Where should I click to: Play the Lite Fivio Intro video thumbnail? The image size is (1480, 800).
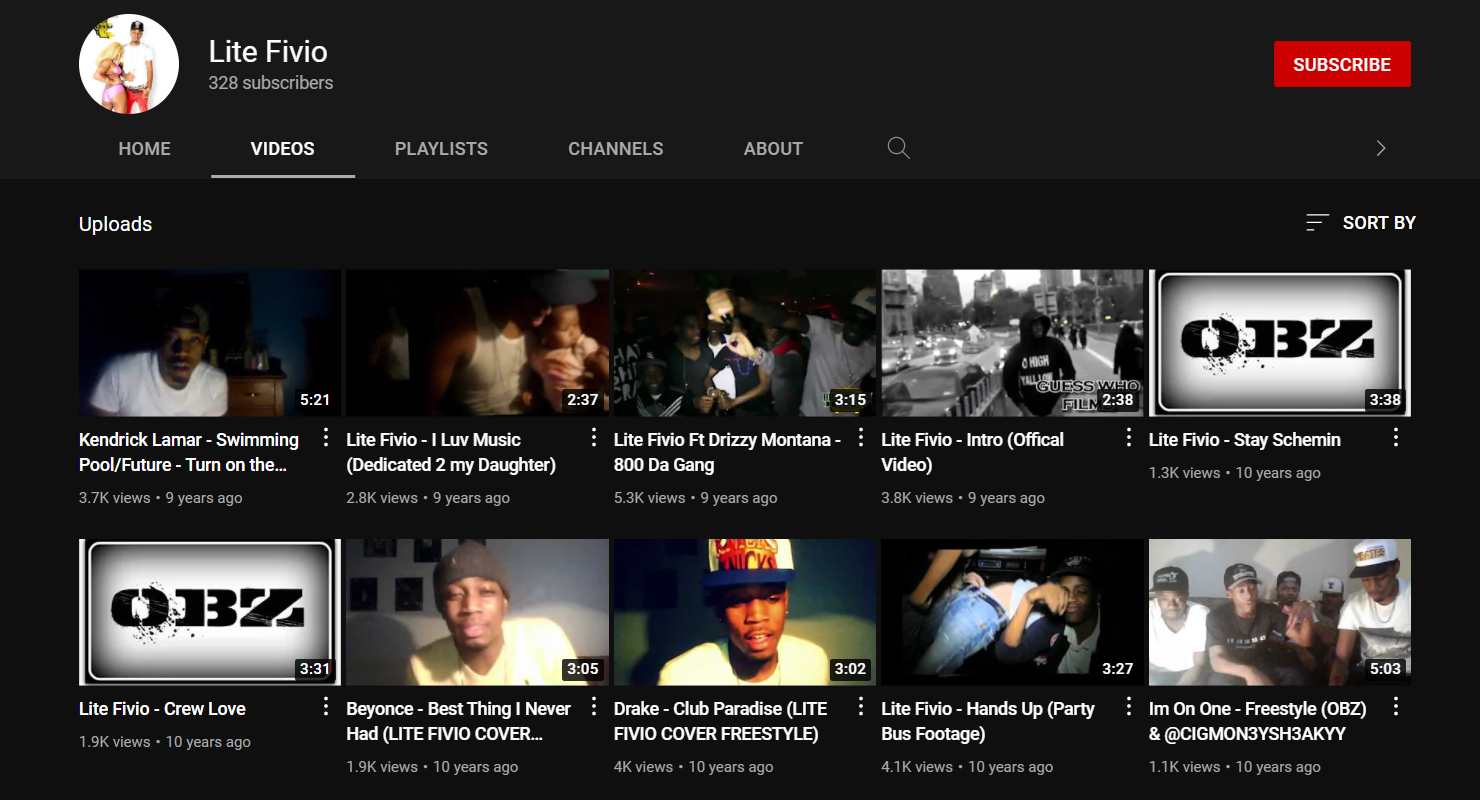coord(1011,342)
